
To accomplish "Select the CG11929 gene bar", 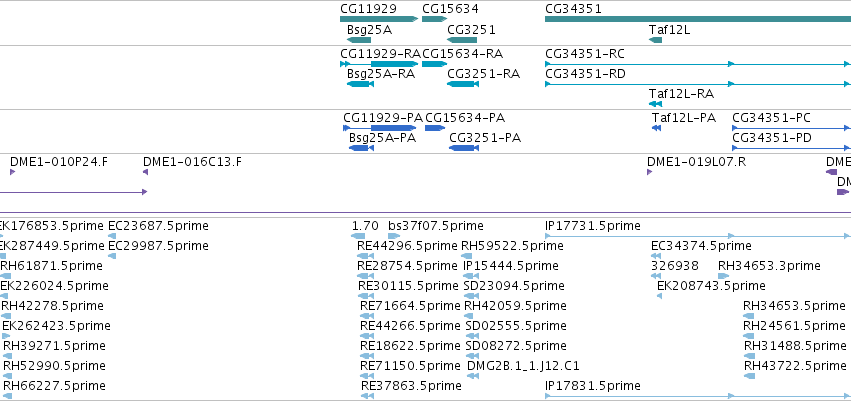I will [x=379, y=19].
